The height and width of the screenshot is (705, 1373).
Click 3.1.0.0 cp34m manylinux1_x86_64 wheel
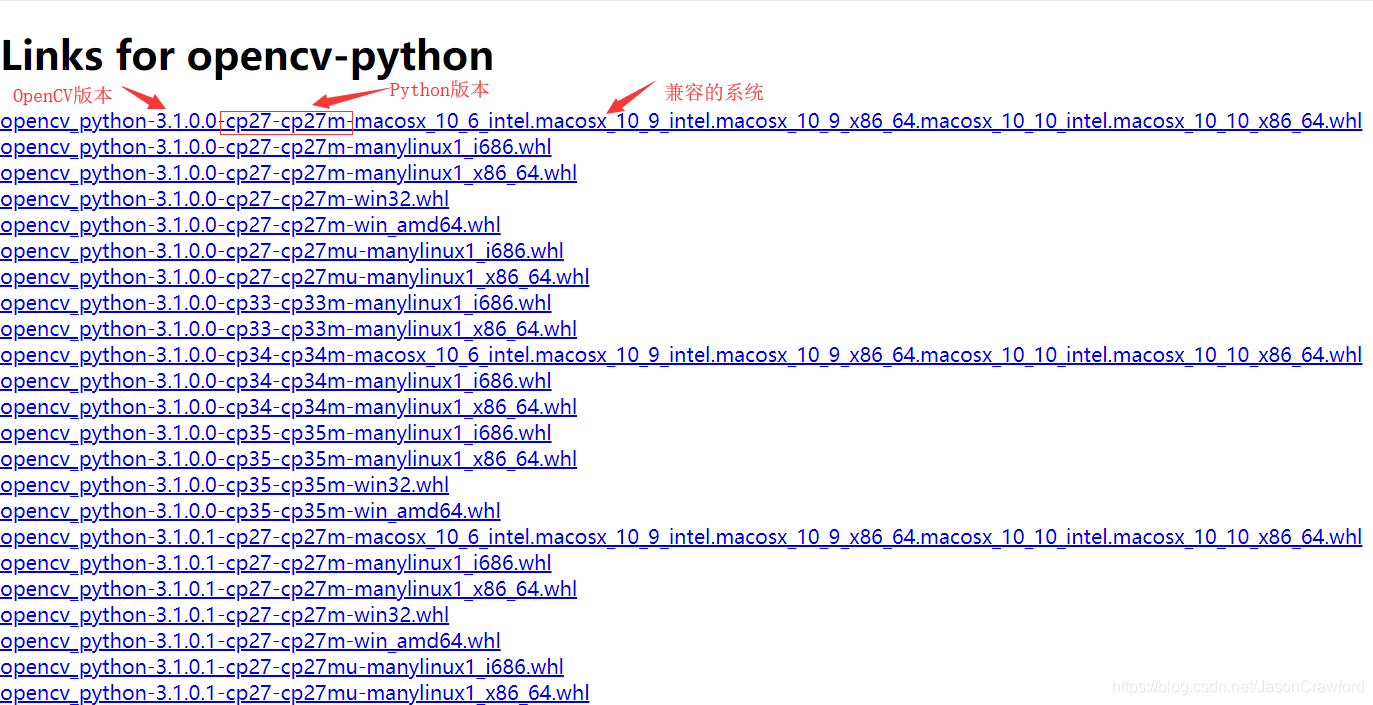tap(288, 407)
